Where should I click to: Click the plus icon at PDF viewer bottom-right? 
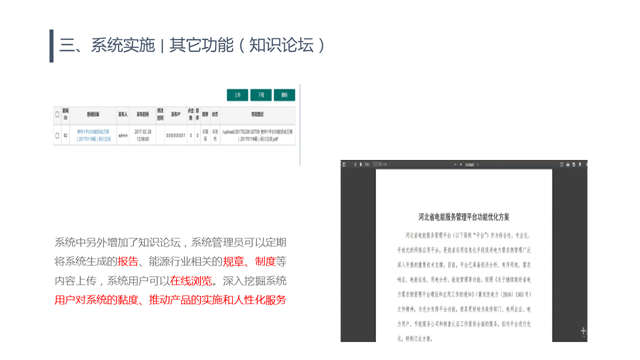click(583, 331)
